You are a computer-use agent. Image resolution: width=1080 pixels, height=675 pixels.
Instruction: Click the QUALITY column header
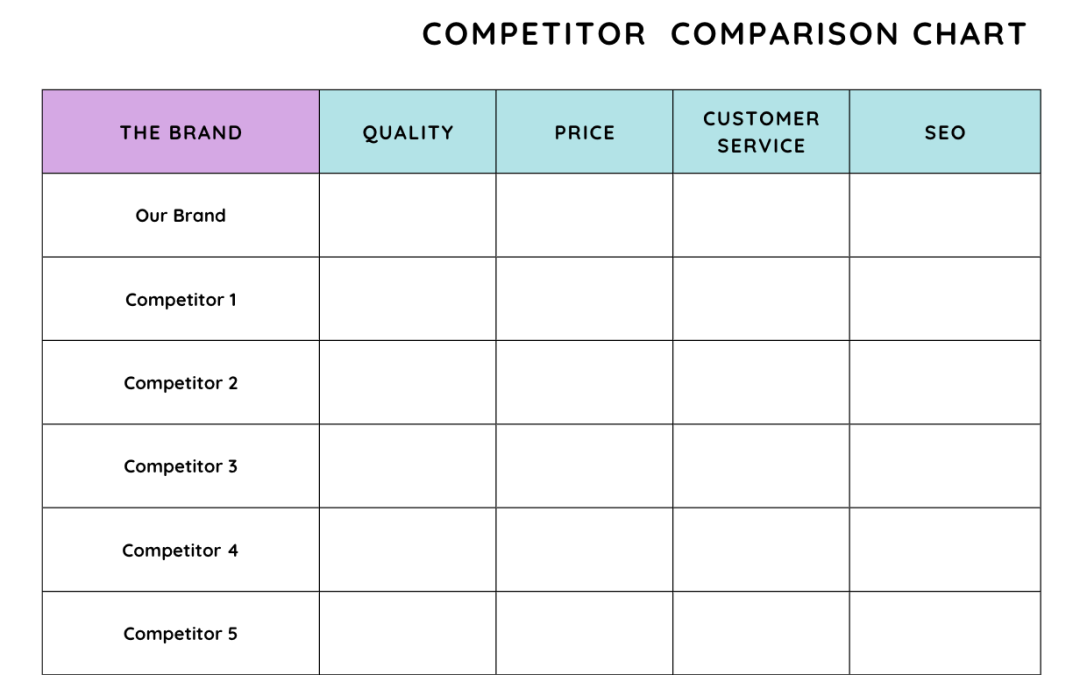[x=408, y=132]
